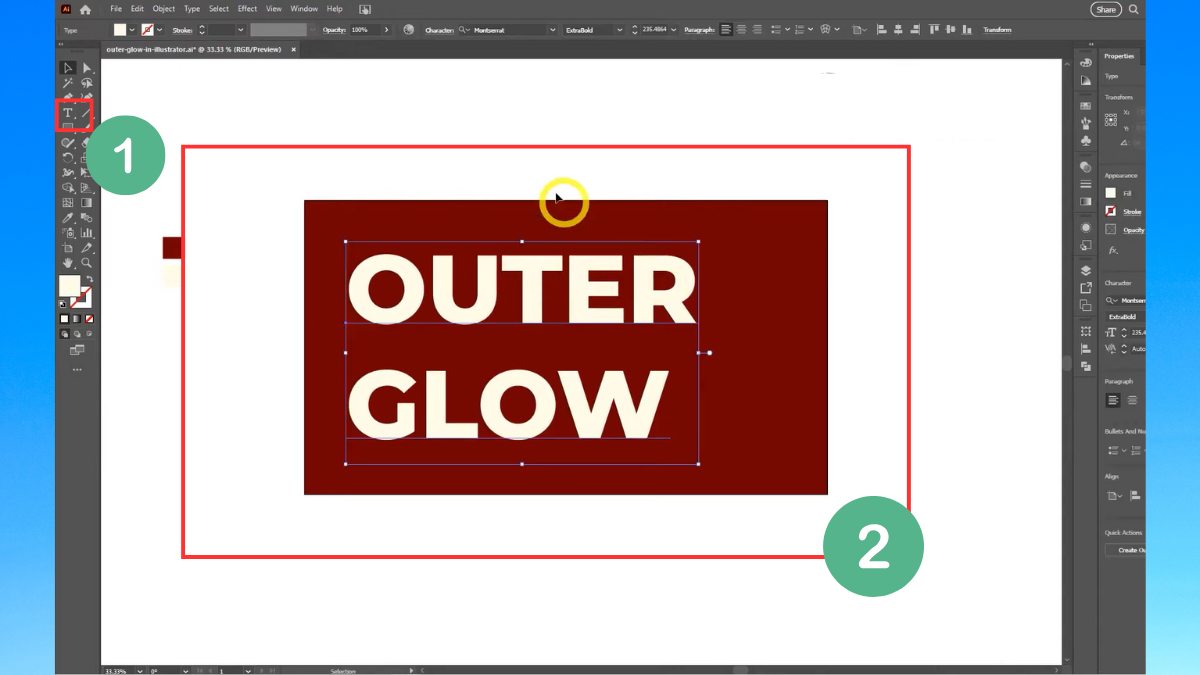This screenshot has width=1200, height=675.
Task: Go to the Home screen icon
Action: point(85,9)
